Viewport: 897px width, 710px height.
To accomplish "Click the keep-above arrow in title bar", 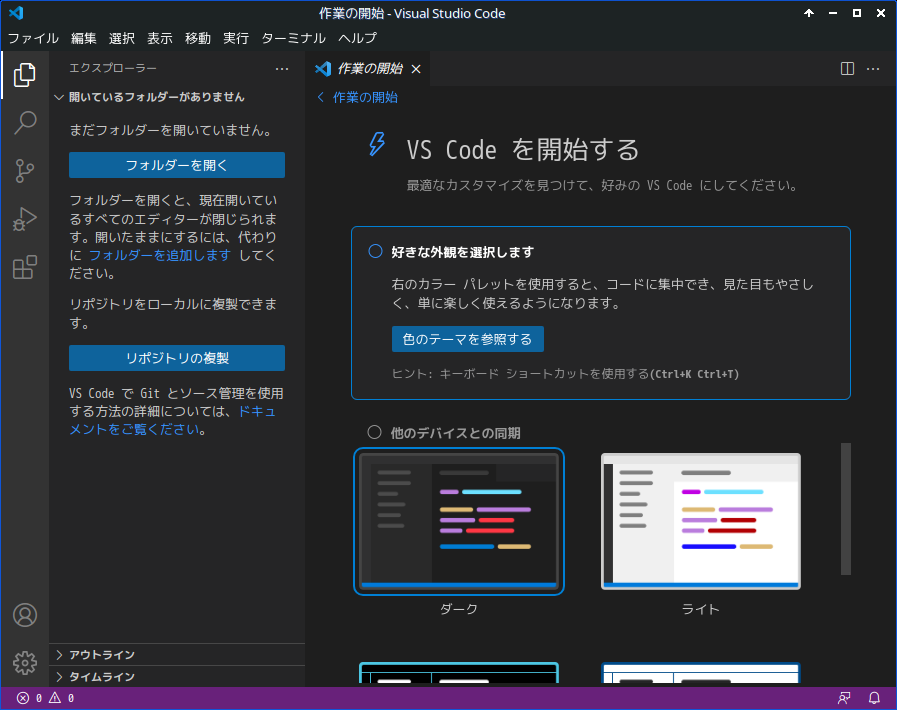I will (809, 13).
